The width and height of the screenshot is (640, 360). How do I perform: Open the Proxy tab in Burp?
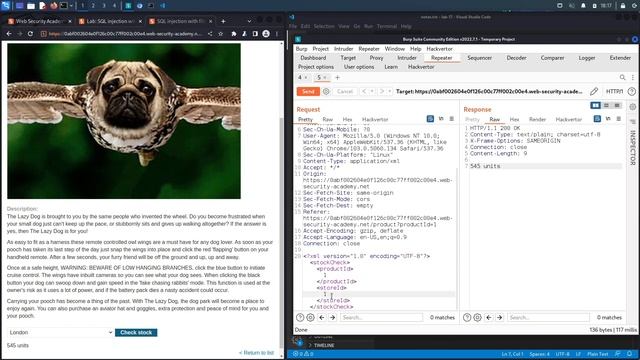376,58
